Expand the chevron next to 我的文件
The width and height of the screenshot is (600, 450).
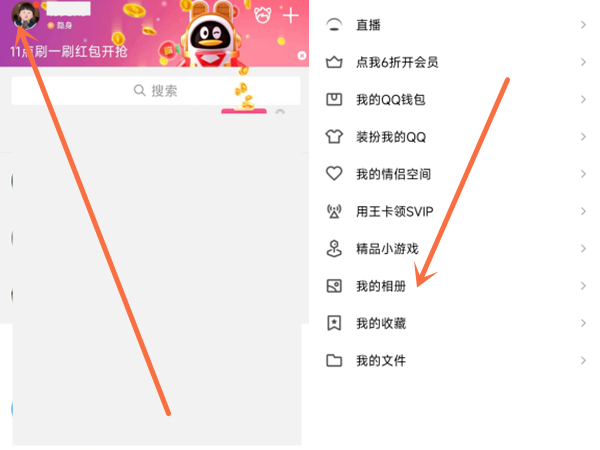[x=583, y=360]
